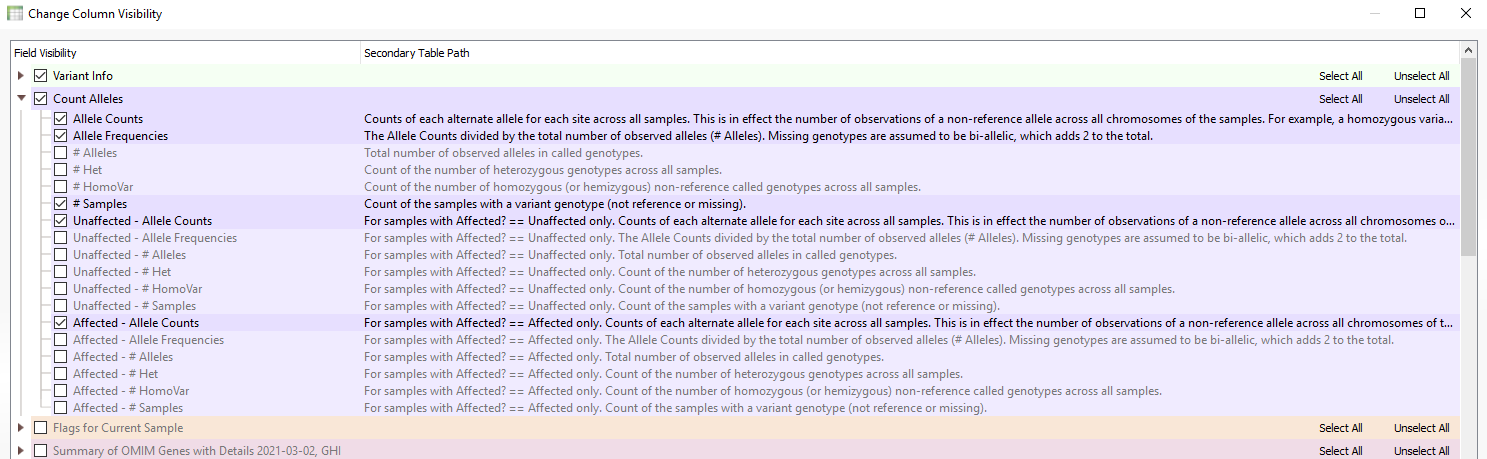Collapse the Count Alleles group

pos(21,99)
